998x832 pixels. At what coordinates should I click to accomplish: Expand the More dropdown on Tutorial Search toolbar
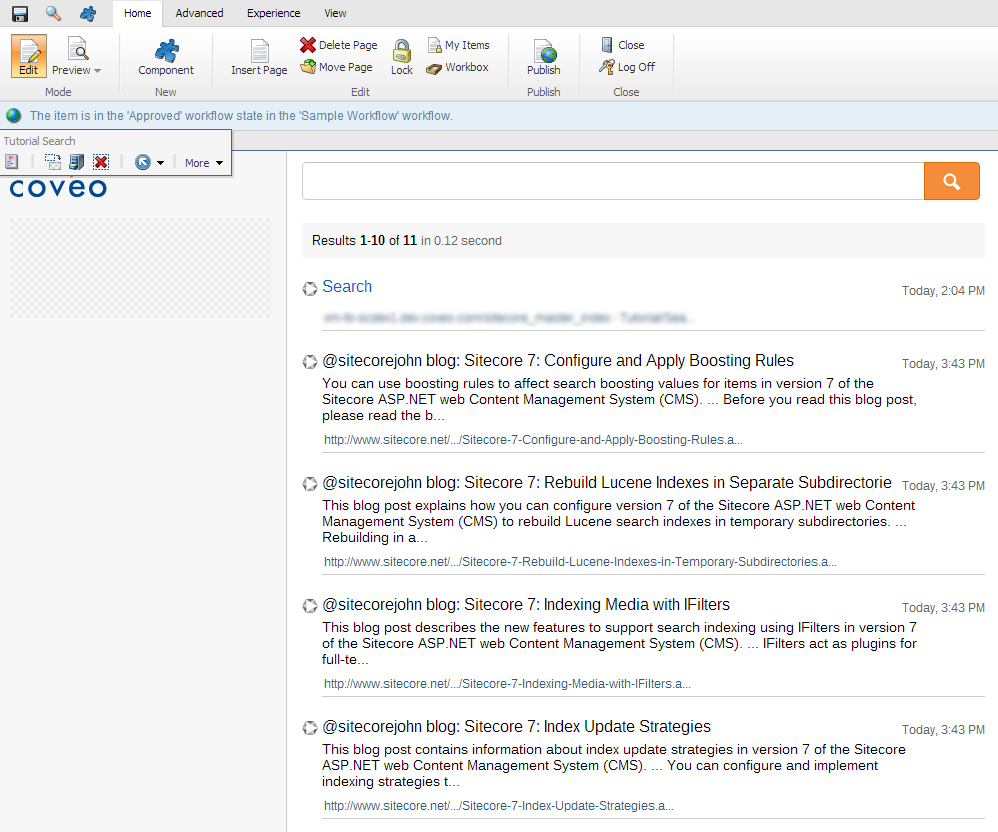203,162
